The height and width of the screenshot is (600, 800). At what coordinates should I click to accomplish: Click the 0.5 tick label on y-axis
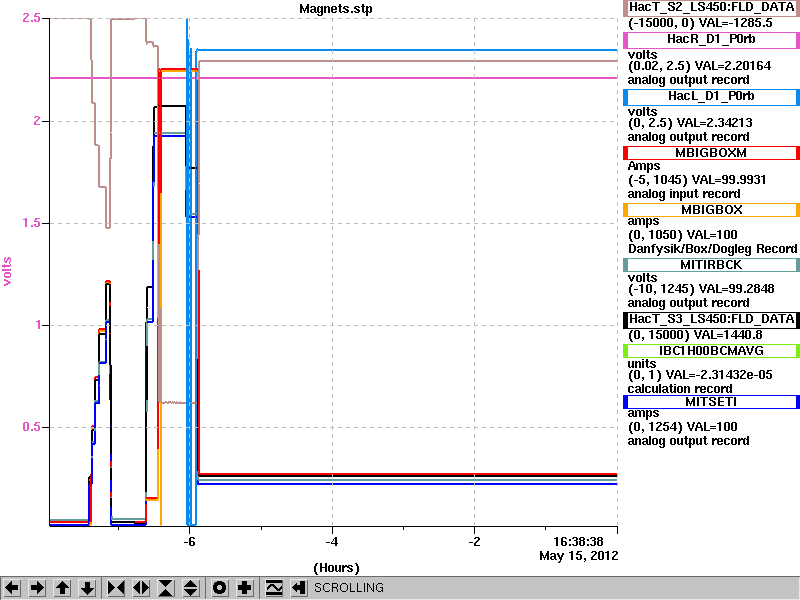click(32, 427)
